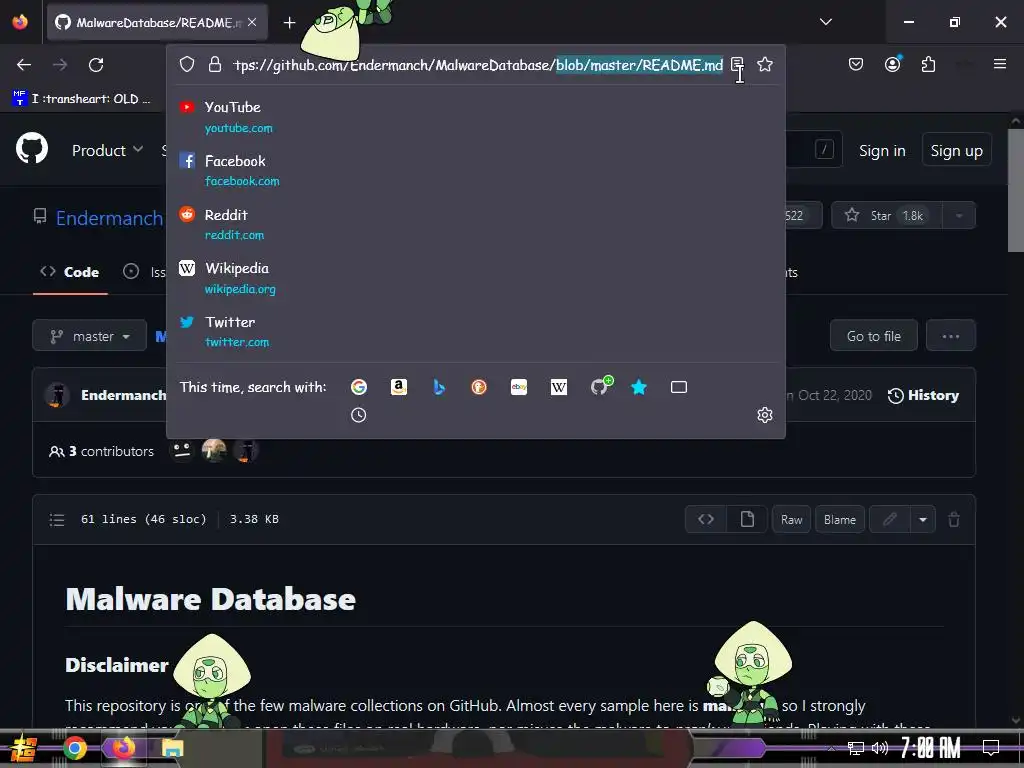Search history with the clock icon
Viewport: 1024px width, 768px height.
359,415
